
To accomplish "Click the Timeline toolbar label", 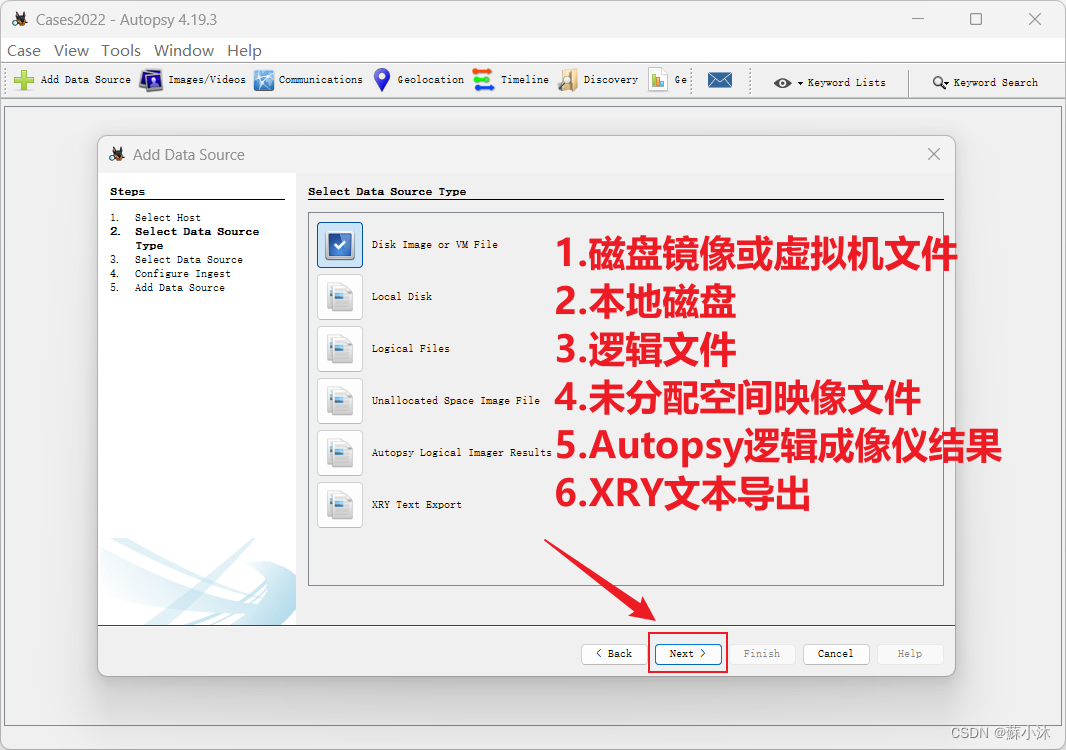I will (x=524, y=80).
